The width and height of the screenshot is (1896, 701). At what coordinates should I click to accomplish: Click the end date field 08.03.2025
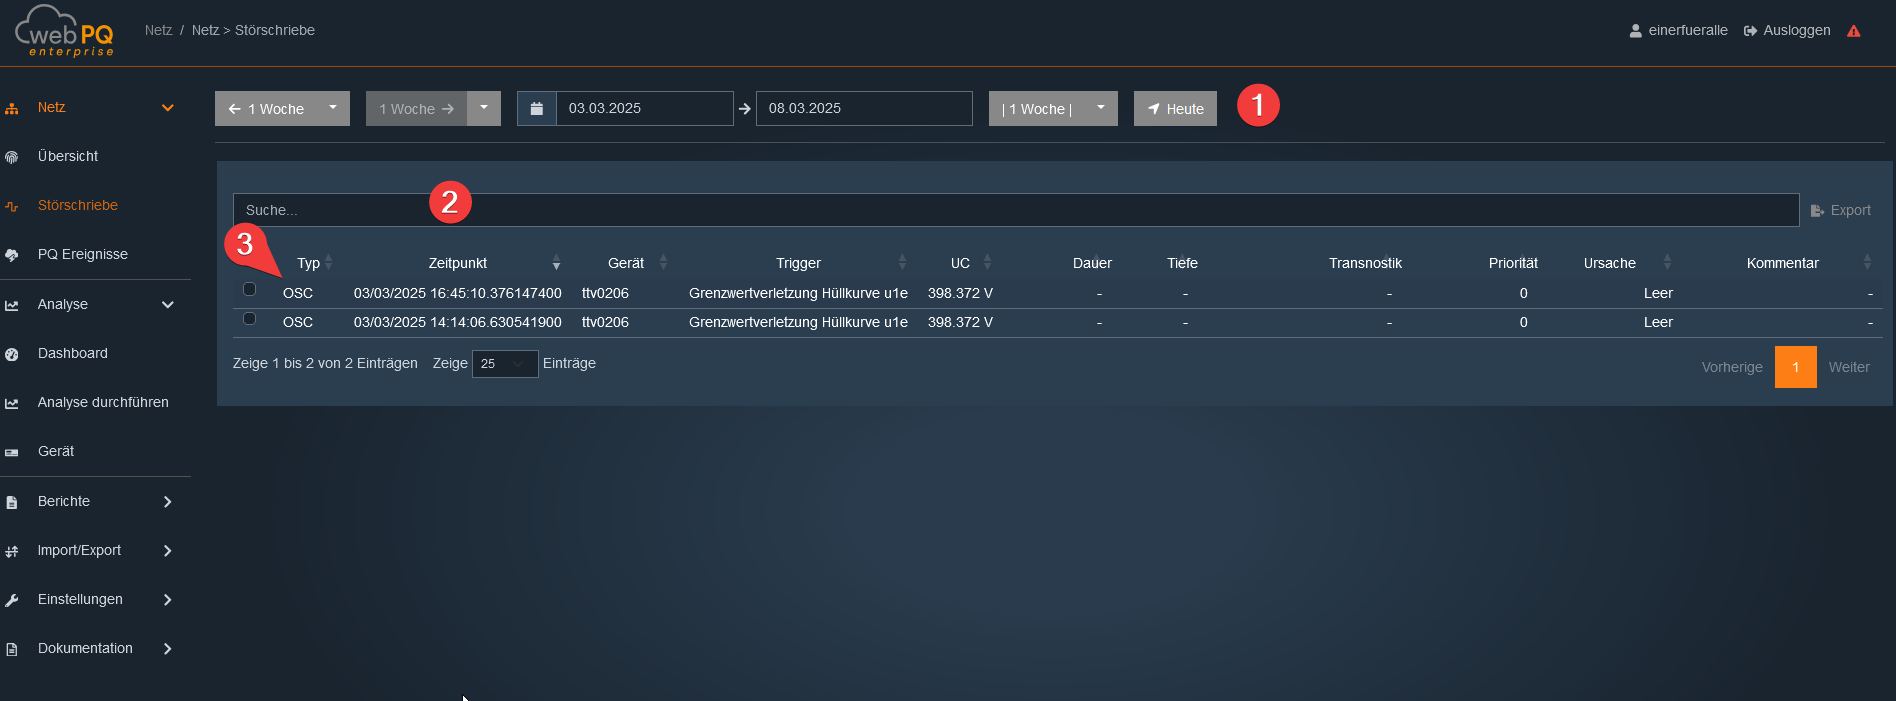click(x=863, y=109)
